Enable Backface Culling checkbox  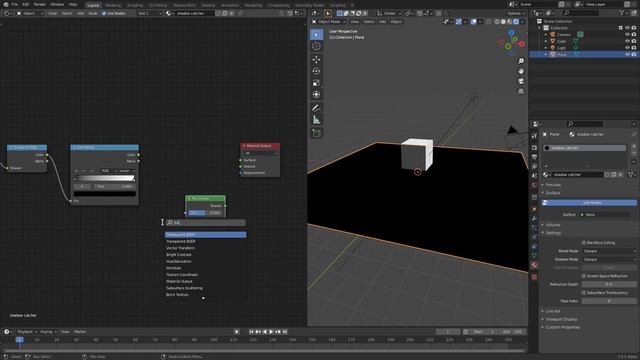pyautogui.click(x=584, y=243)
